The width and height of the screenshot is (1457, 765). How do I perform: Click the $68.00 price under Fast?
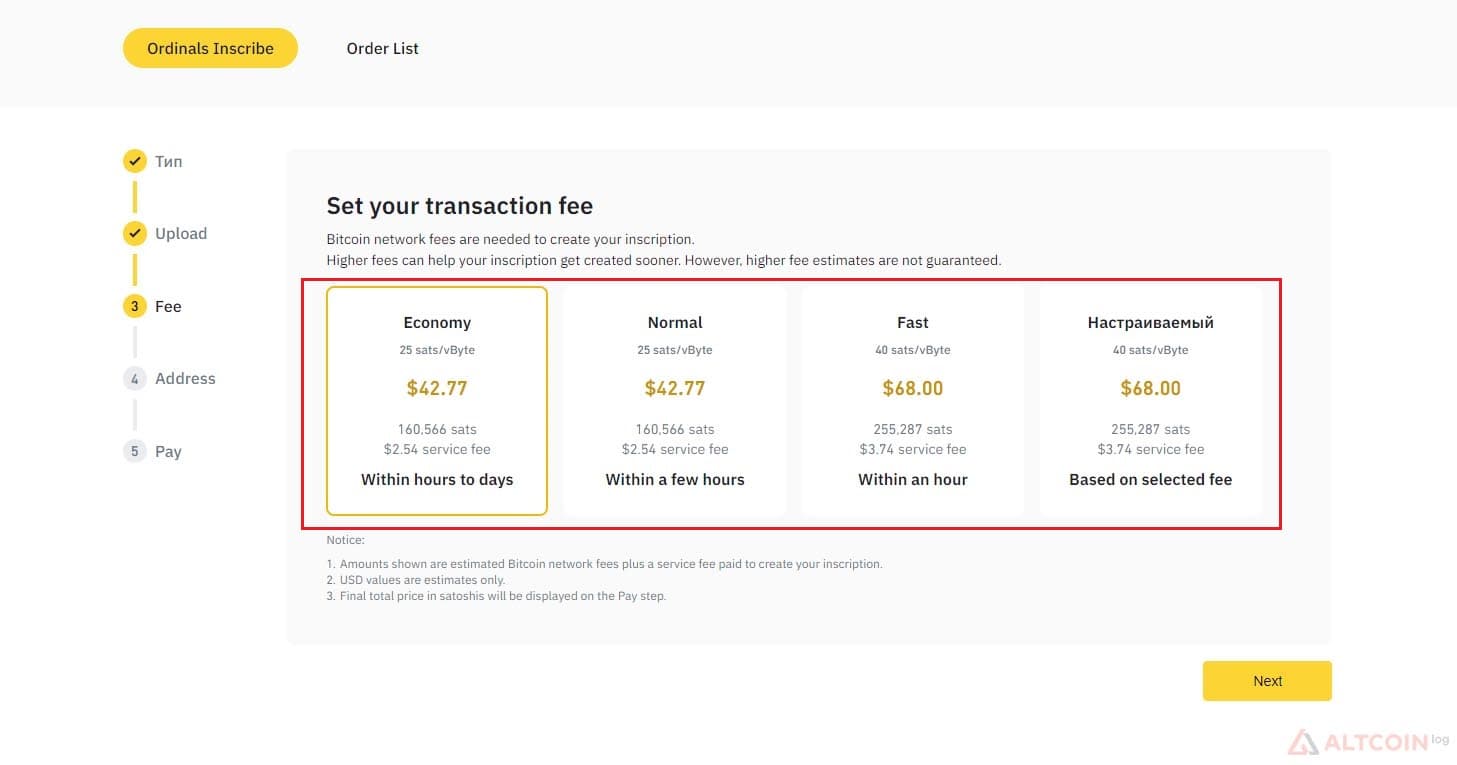pyautogui.click(x=913, y=388)
